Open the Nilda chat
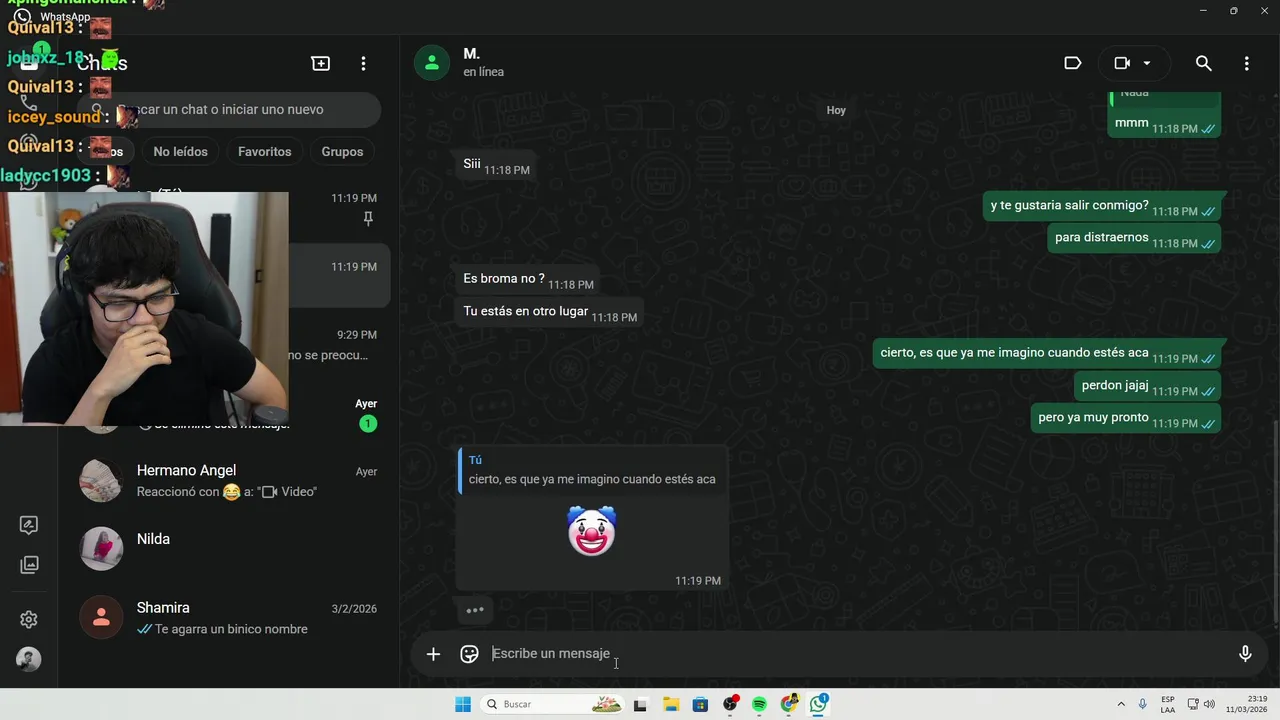The height and width of the screenshot is (720, 1280). pyautogui.click(x=228, y=549)
